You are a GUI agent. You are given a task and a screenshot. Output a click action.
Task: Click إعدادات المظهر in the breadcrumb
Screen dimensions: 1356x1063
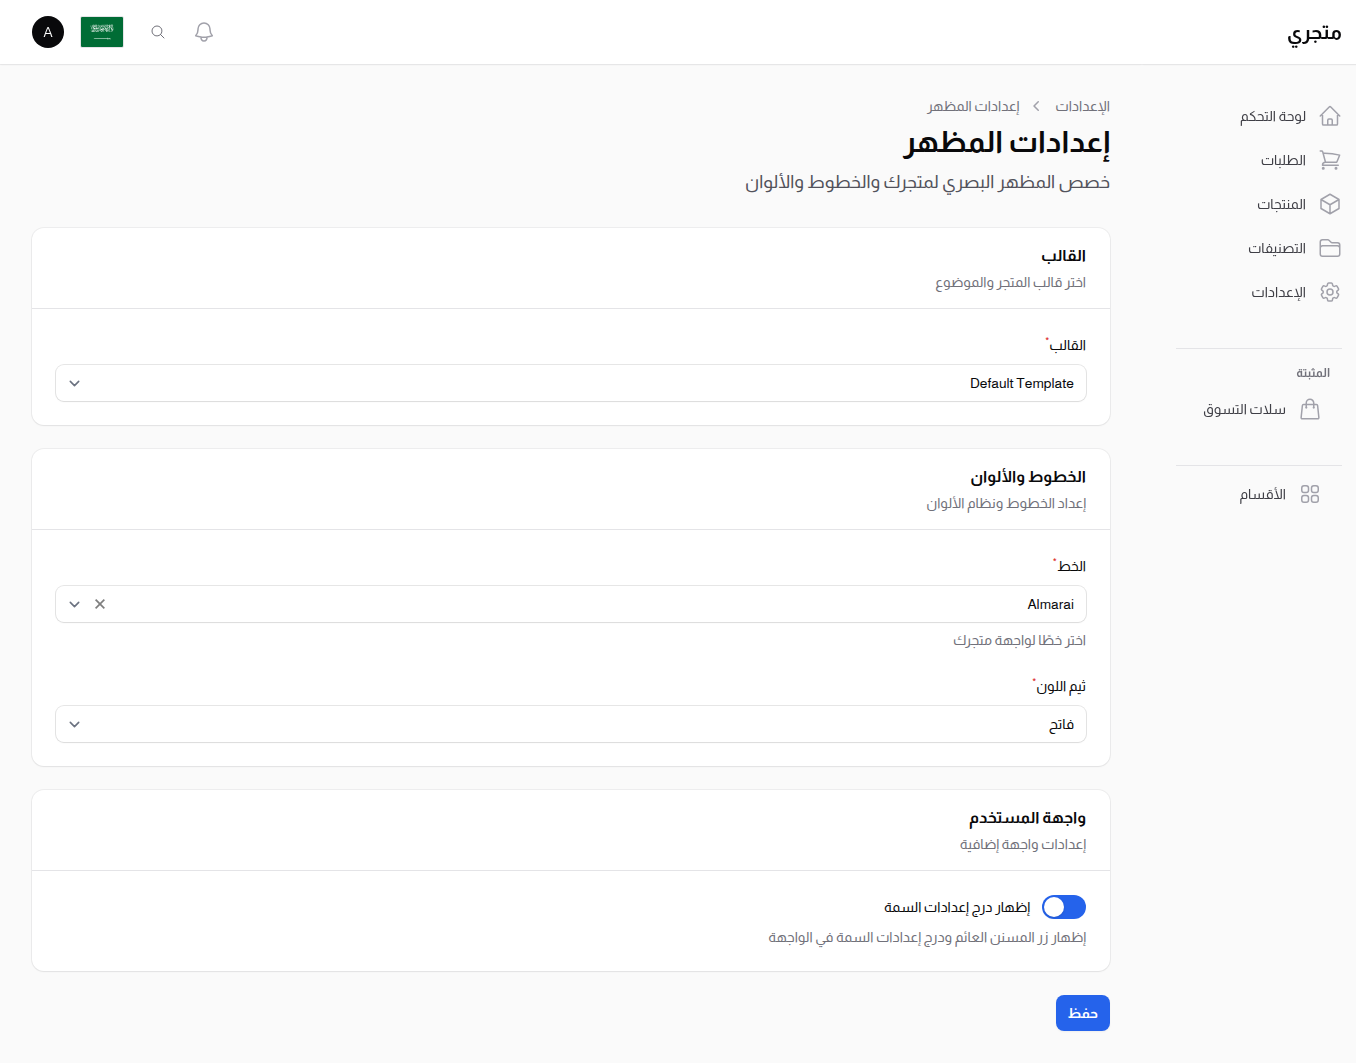(974, 106)
